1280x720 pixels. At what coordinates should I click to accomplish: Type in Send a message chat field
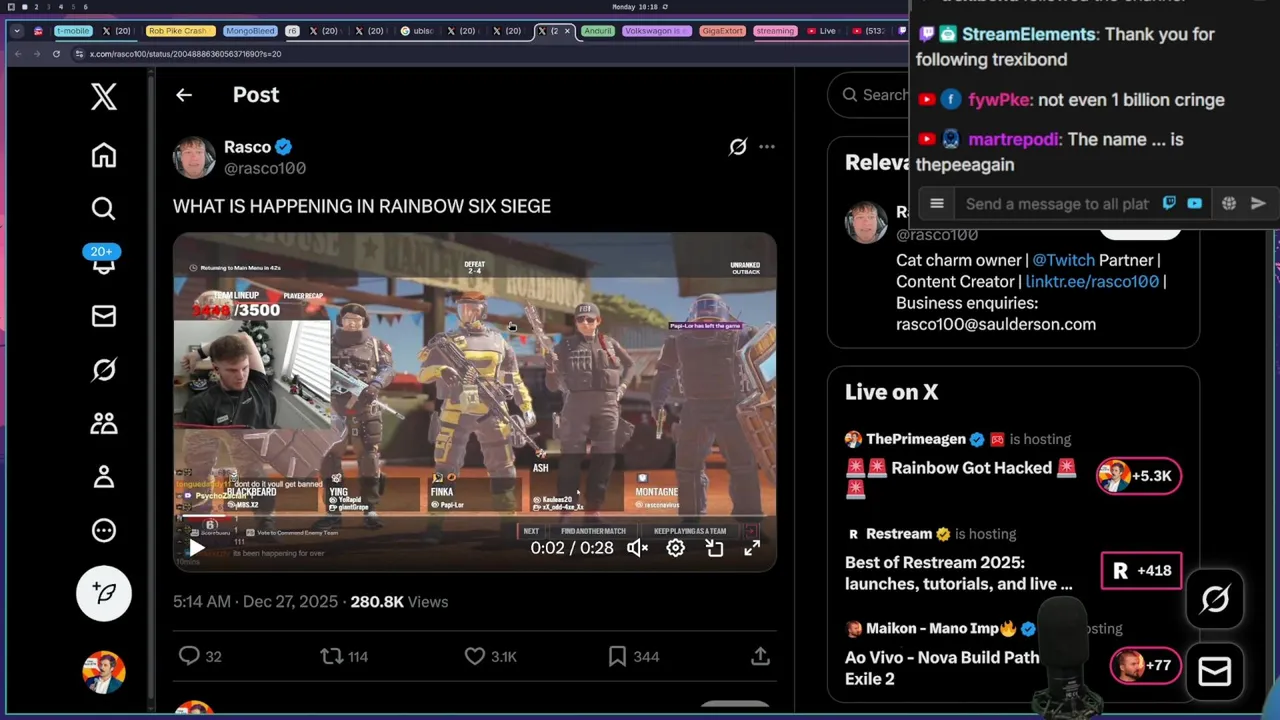(1057, 204)
